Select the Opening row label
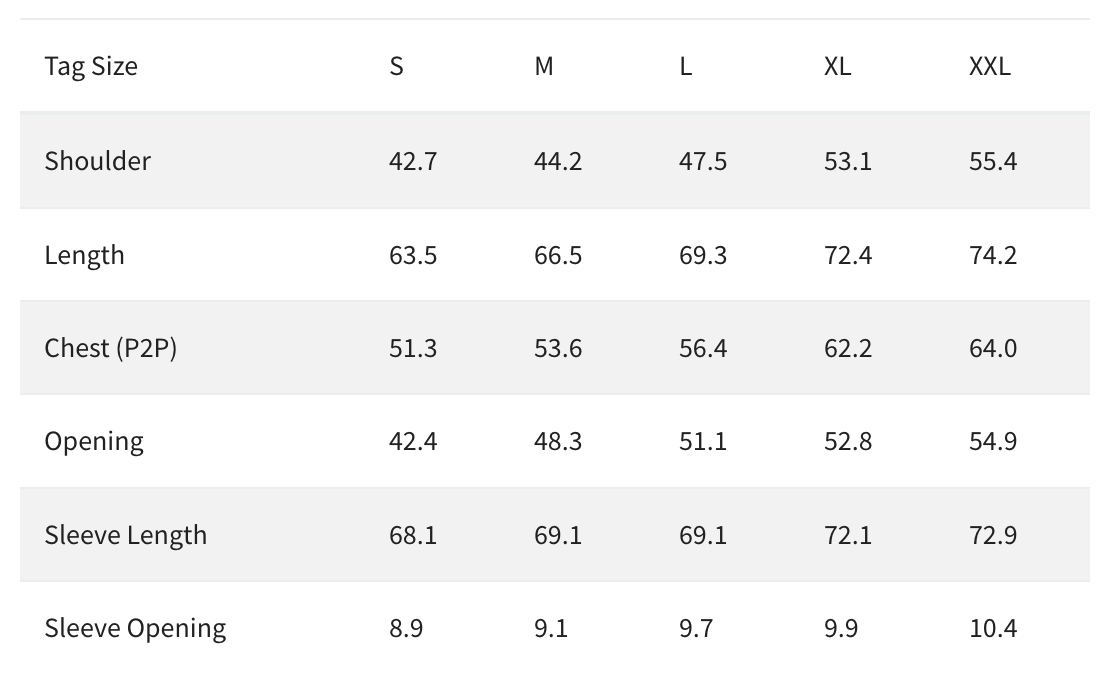The width and height of the screenshot is (1100, 680). [94, 441]
